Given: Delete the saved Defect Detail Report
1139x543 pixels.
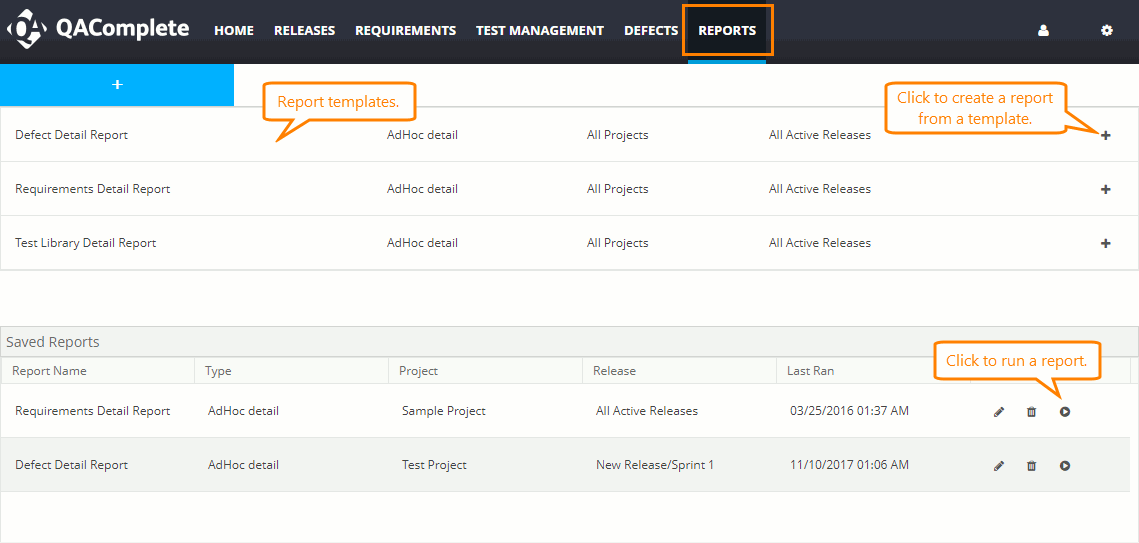Looking at the screenshot, I should point(1031,466).
